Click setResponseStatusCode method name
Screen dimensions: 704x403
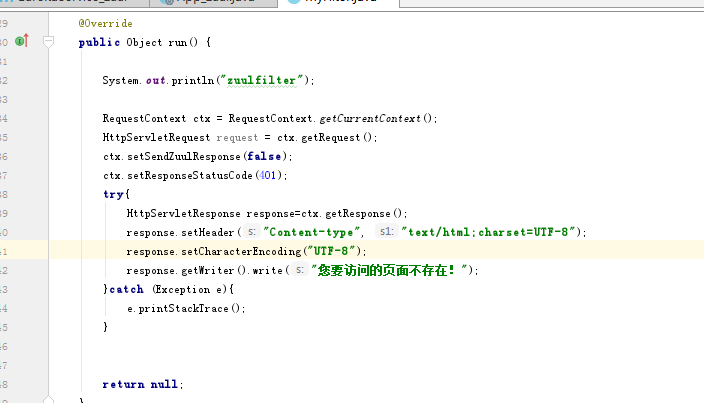pos(190,175)
